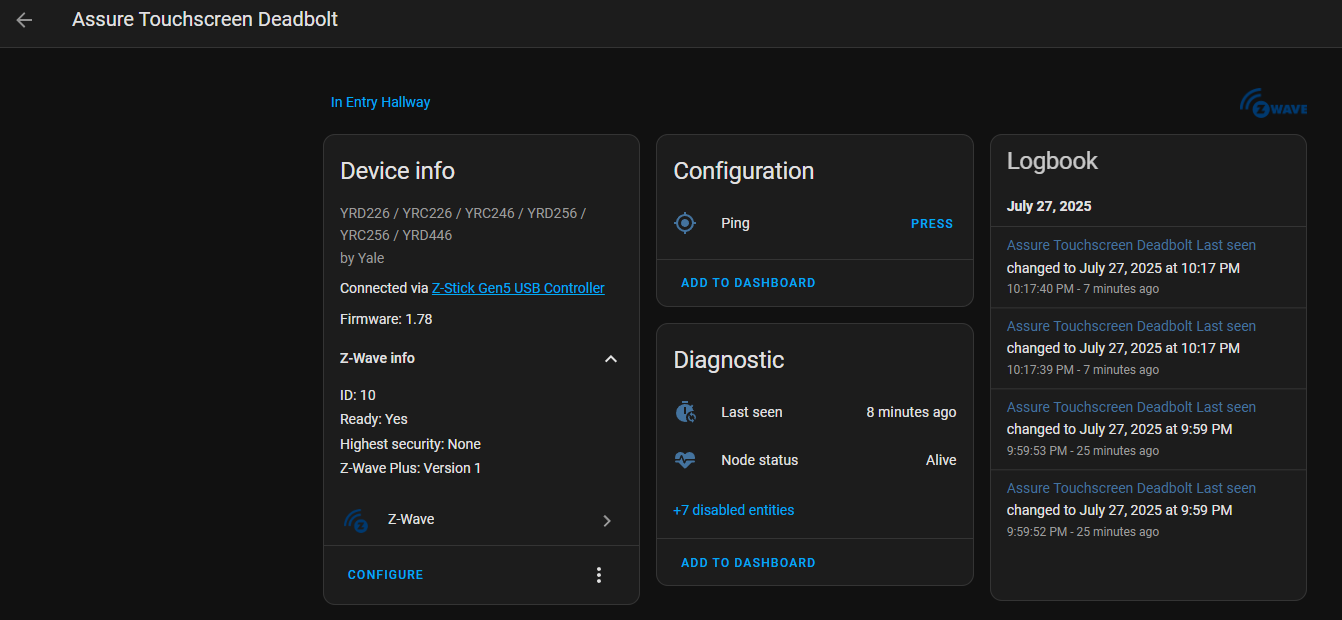The image size is (1342, 620).
Task: Click the Ping target icon
Action: pyautogui.click(x=685, y=223)
